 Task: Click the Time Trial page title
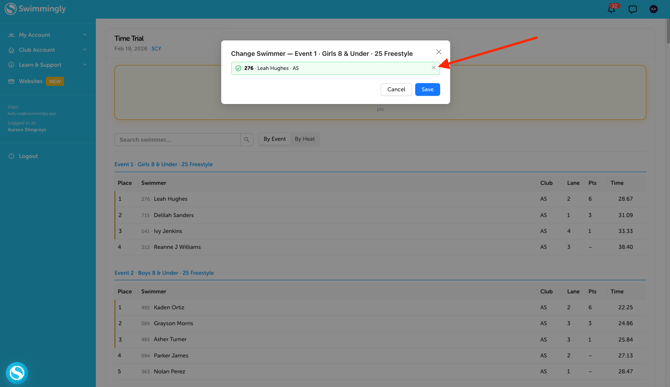[129, 38]
